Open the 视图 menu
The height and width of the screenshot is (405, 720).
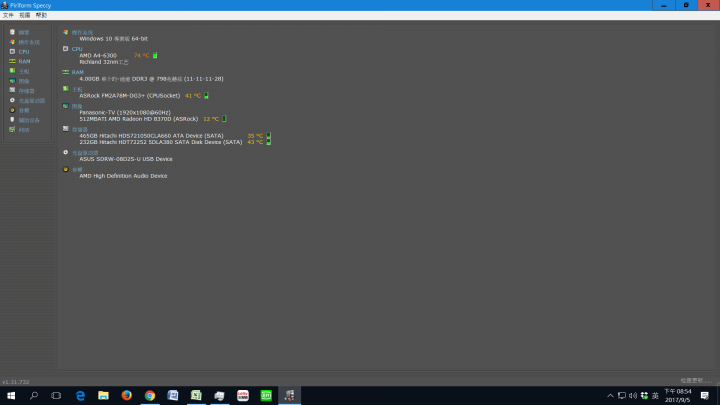[25, 15]
